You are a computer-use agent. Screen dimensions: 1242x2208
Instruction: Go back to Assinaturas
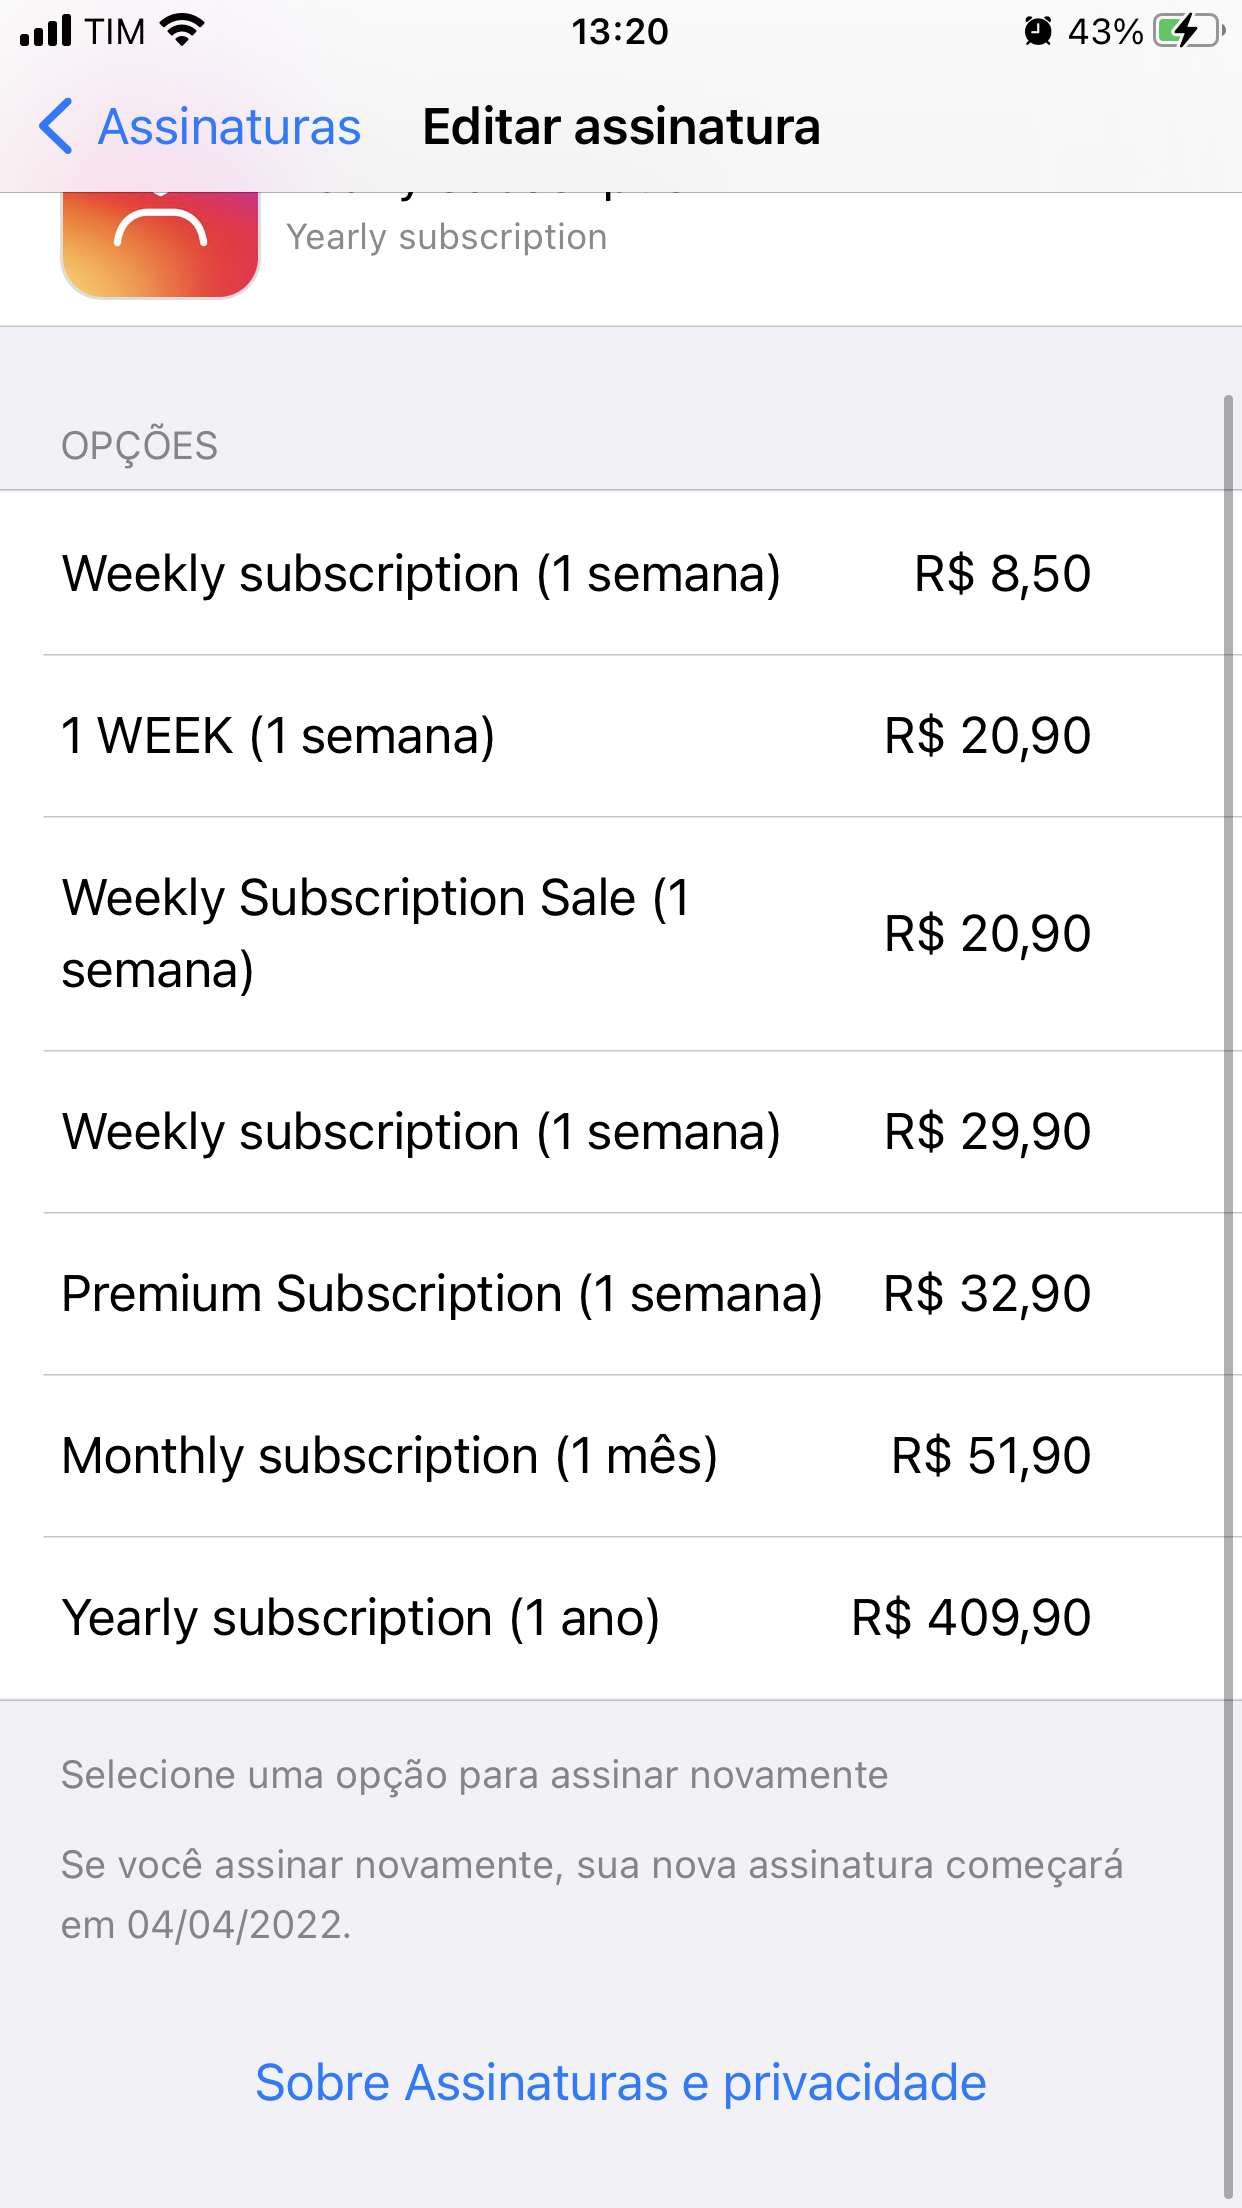coord(229,127)
